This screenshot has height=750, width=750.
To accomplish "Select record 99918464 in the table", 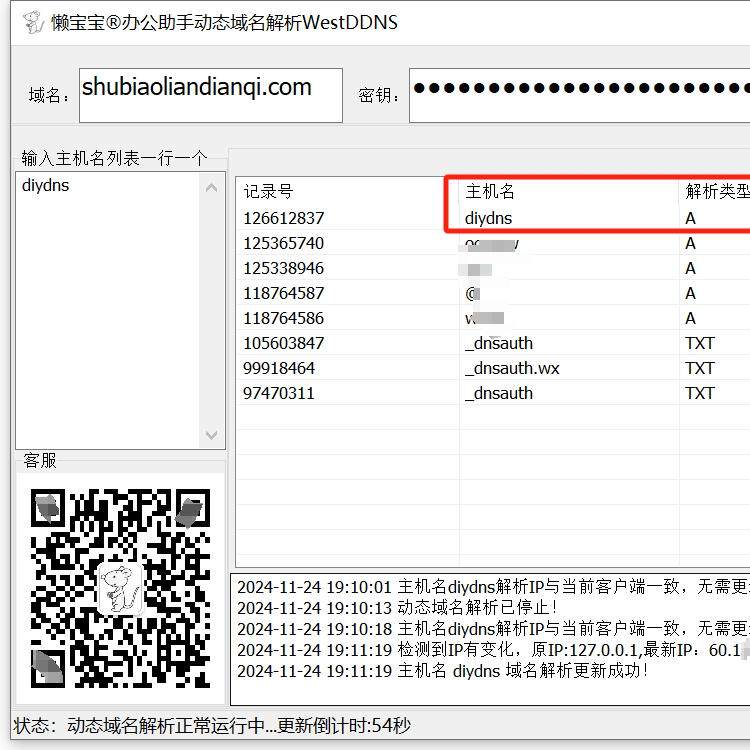I will 279,368.
